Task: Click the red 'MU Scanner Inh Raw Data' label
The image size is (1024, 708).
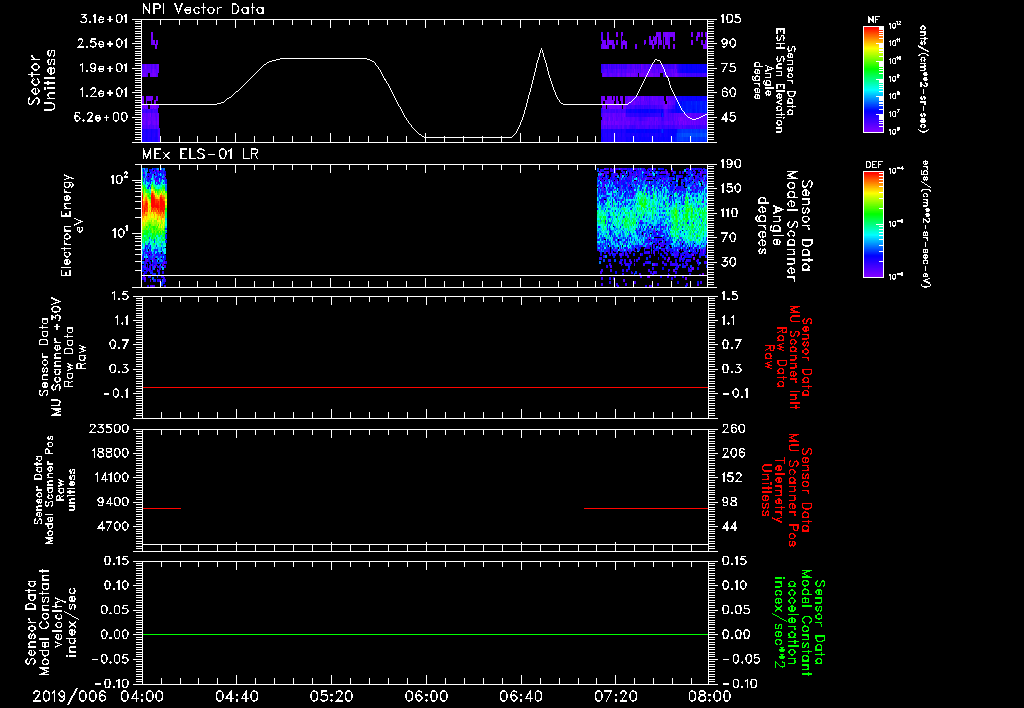Action: point(788,357)
